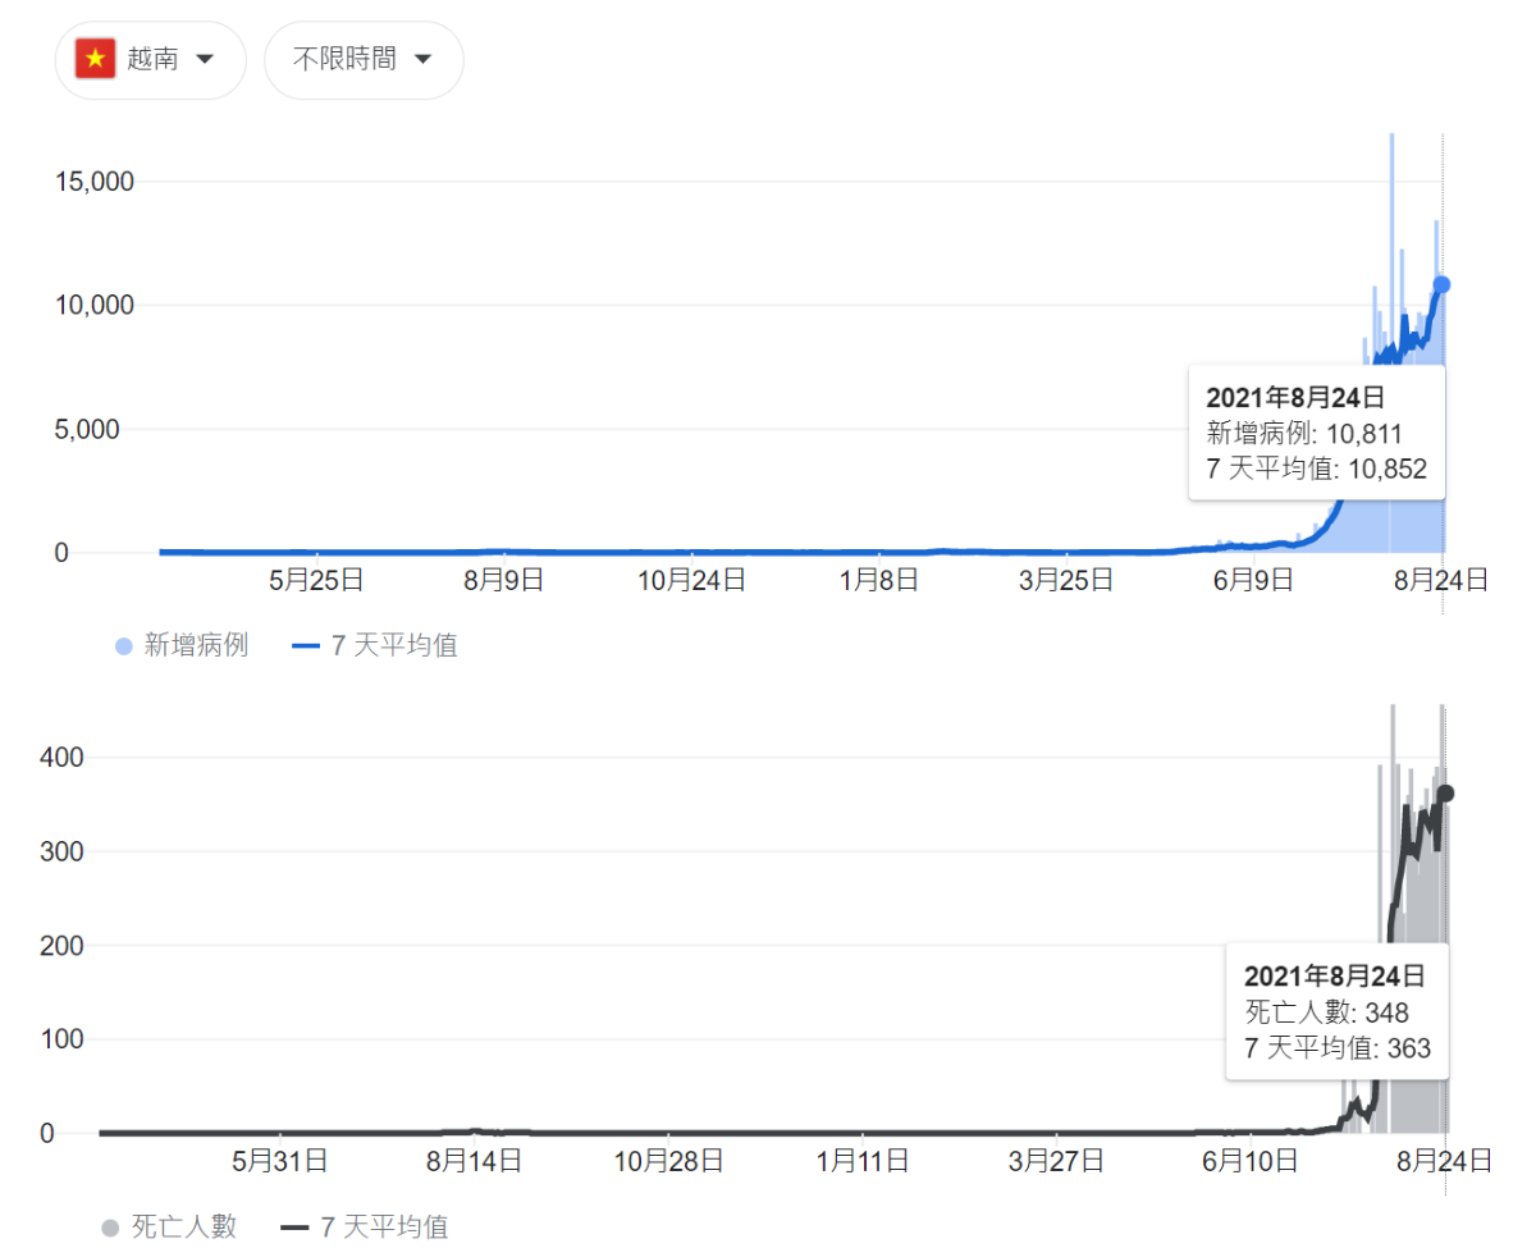Viewport: 1536px width, 1258px height.
Task: Click the 死亡人數 legend label
Action: tap(184, 1226)
